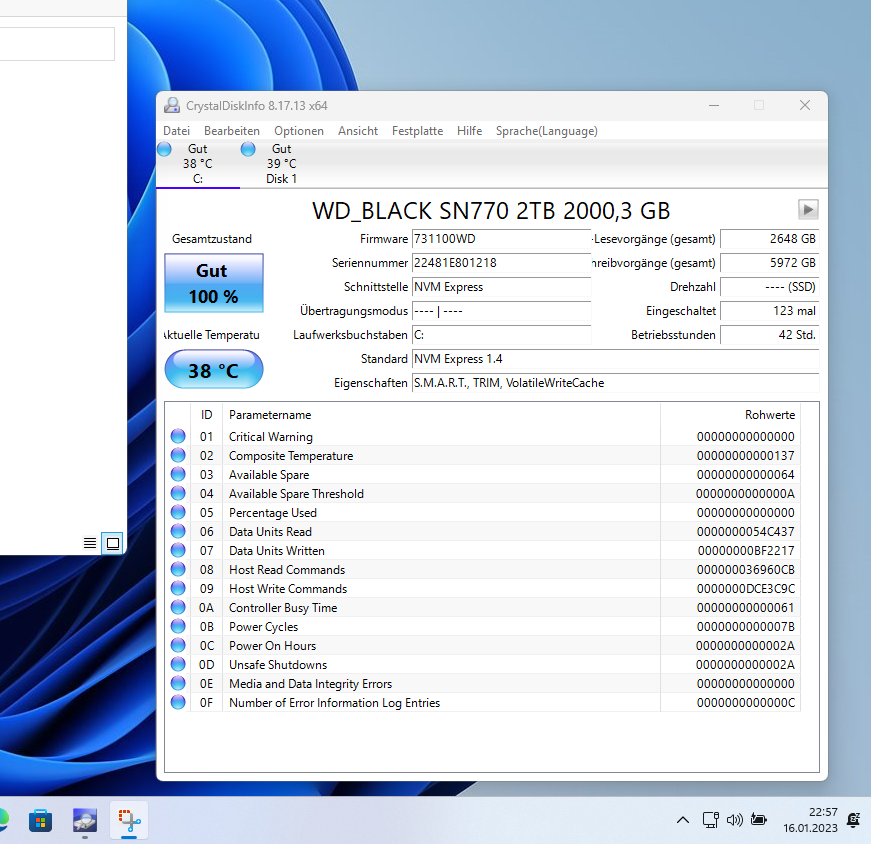Click raw value 0000000054C437
The height and width of the screenshot is (844, 871).
coord(745,532)
